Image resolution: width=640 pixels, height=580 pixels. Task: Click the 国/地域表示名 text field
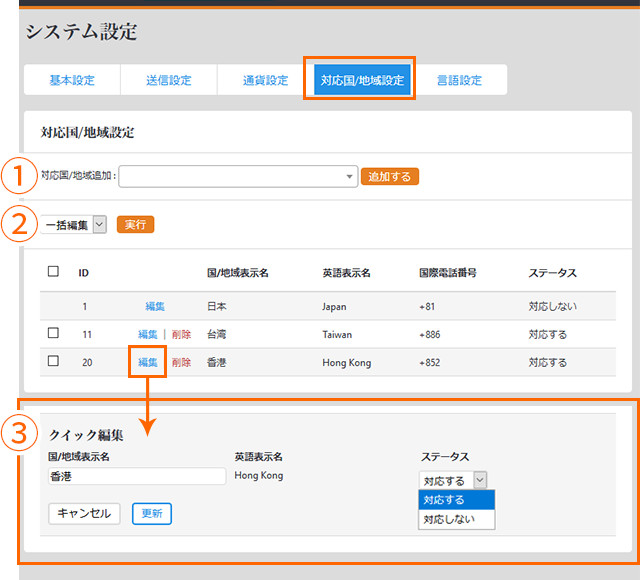click(x=137, y=477)
